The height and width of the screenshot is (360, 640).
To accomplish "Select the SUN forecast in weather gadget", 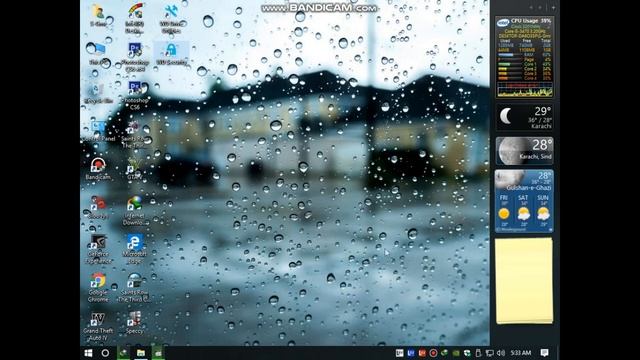I will [543, 211].
